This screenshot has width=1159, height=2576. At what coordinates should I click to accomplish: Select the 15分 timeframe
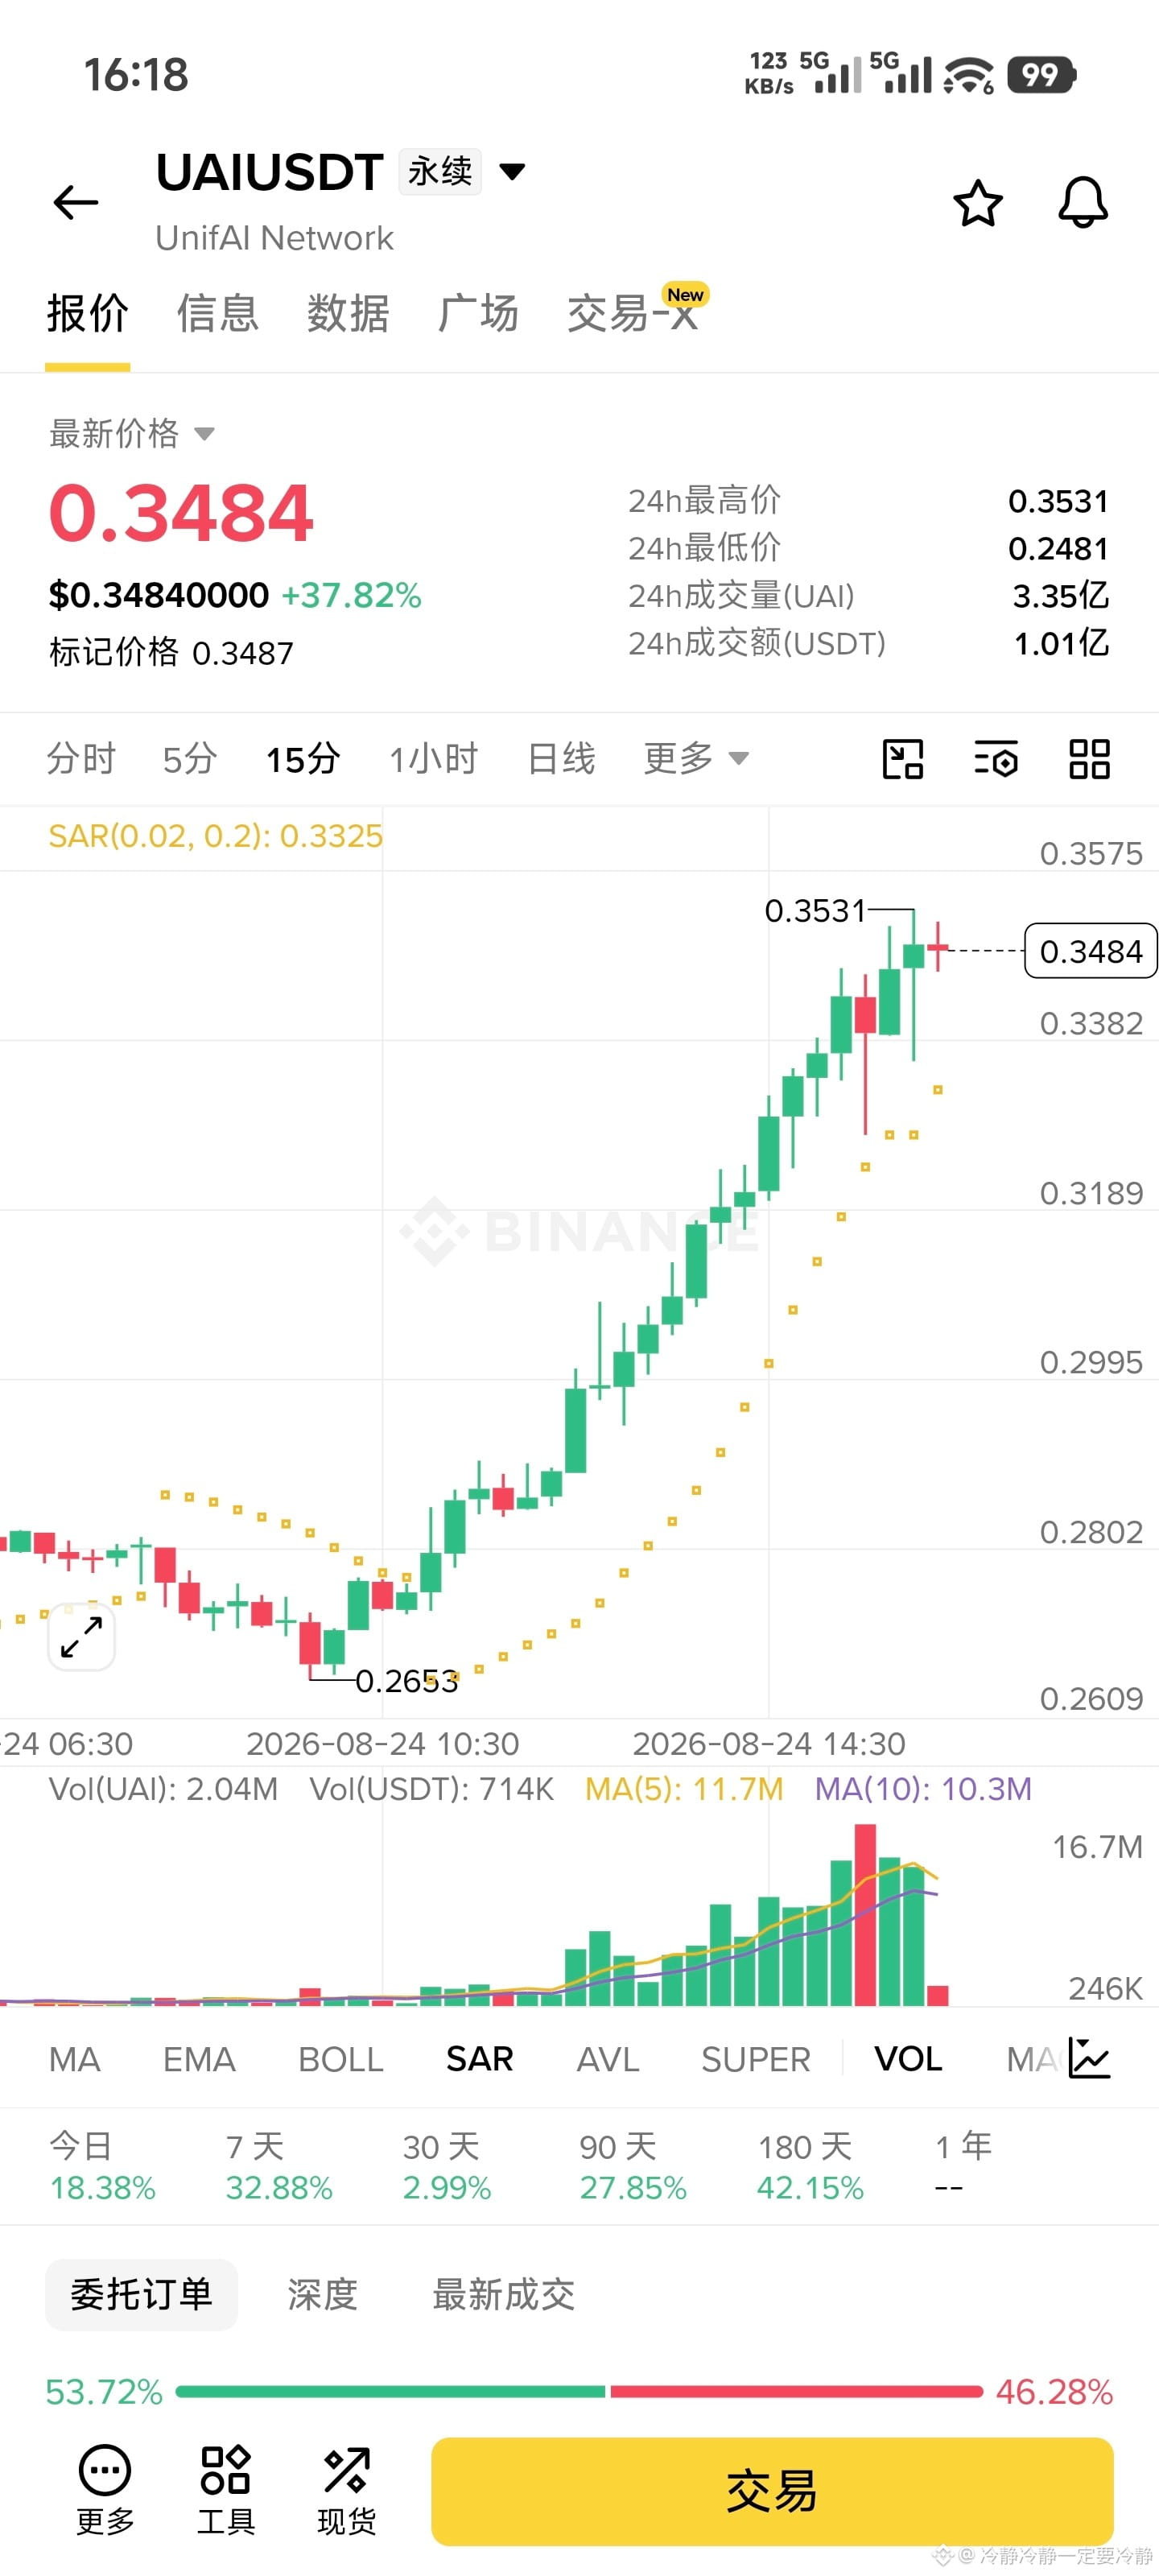(303, 759)
